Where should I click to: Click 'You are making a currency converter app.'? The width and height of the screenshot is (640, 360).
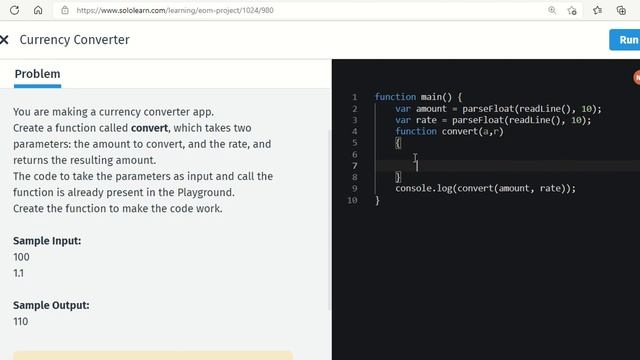click(x=113, y=112)
